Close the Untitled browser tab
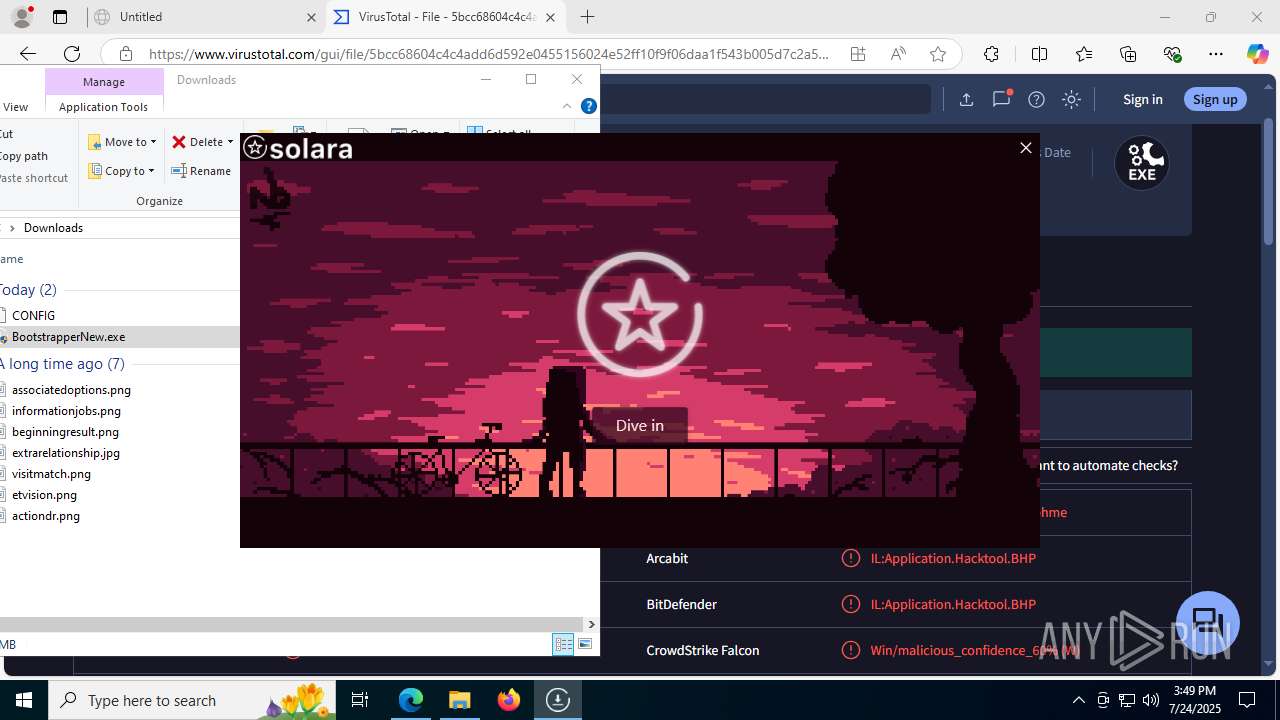 pos(311,17)
